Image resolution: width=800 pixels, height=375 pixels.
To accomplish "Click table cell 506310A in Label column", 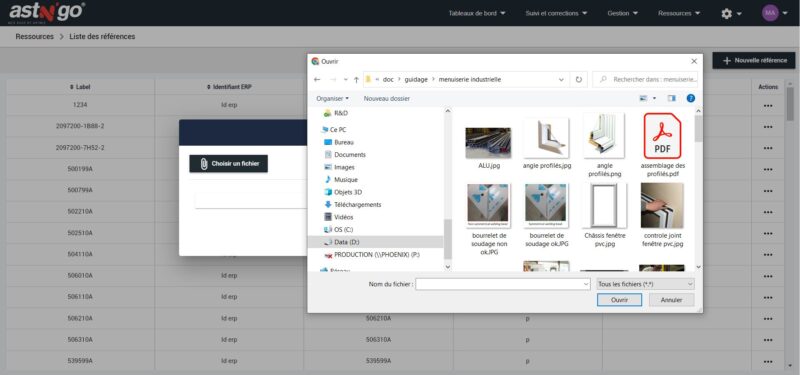I will 80,339.
